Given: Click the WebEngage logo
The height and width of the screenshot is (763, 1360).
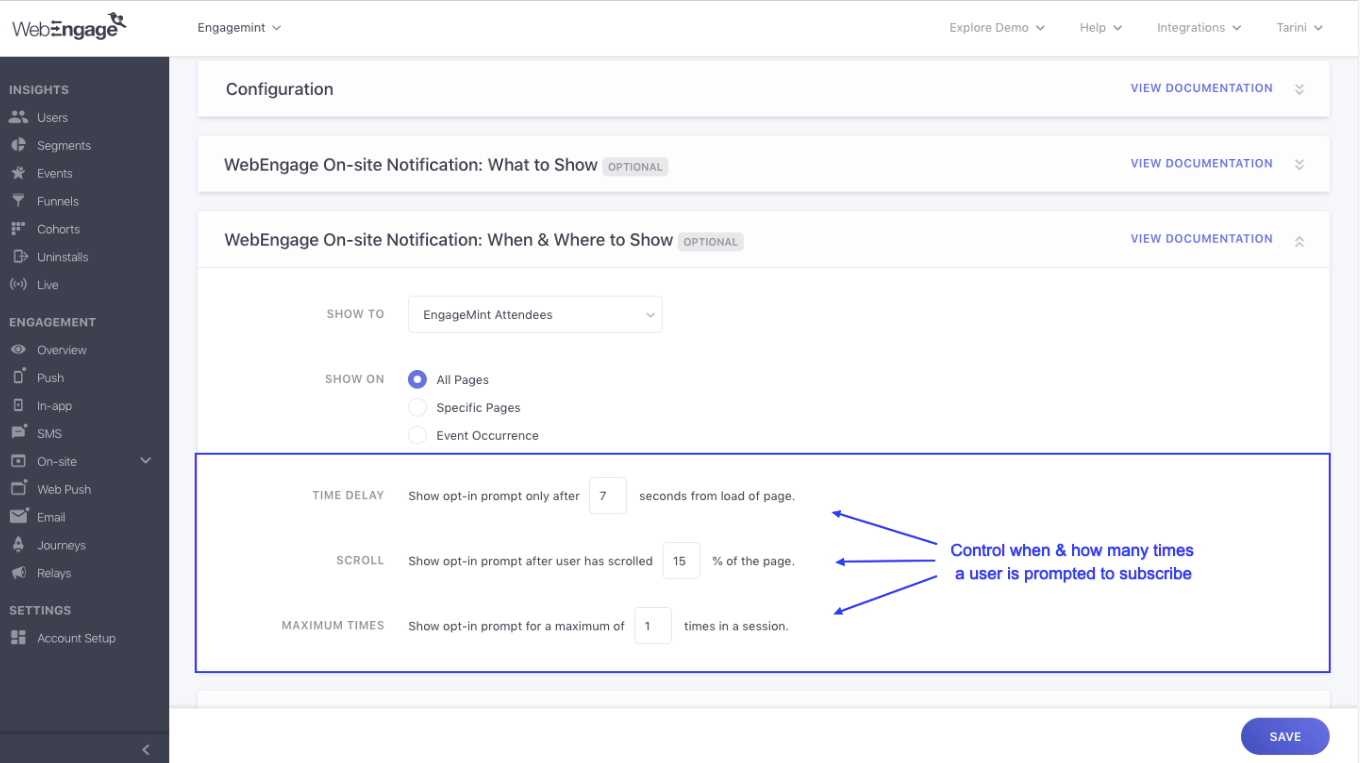Looking at the screenshot, I should point(69,26).
